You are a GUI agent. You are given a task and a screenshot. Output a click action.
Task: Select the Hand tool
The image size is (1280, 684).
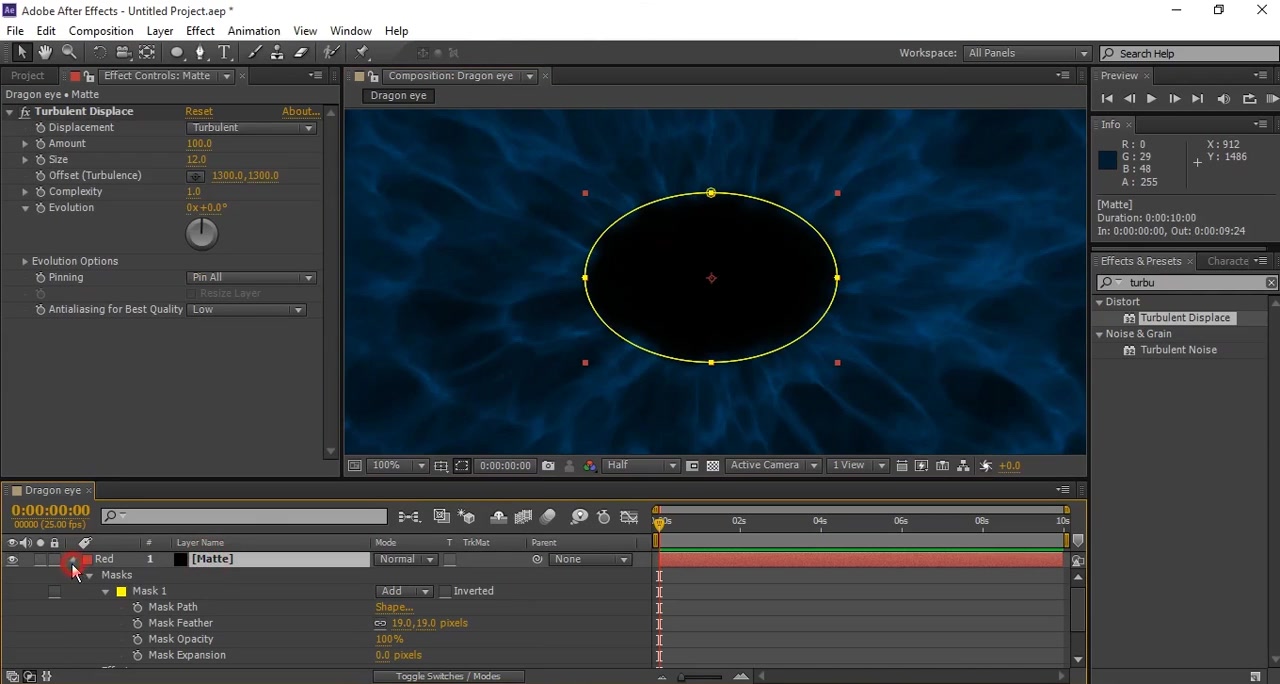coord(45,53)
